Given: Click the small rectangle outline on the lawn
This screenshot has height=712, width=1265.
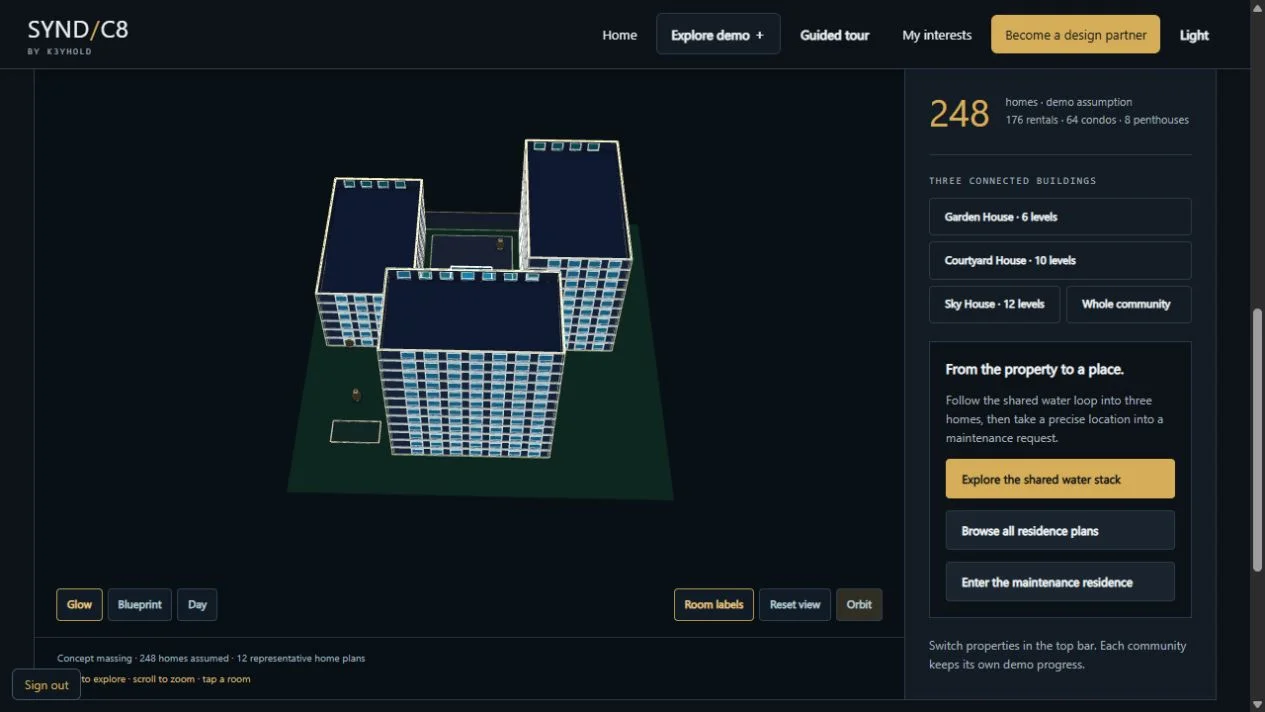Looking at the screenshot, I should pyautogui.click(x=356, y=431).
